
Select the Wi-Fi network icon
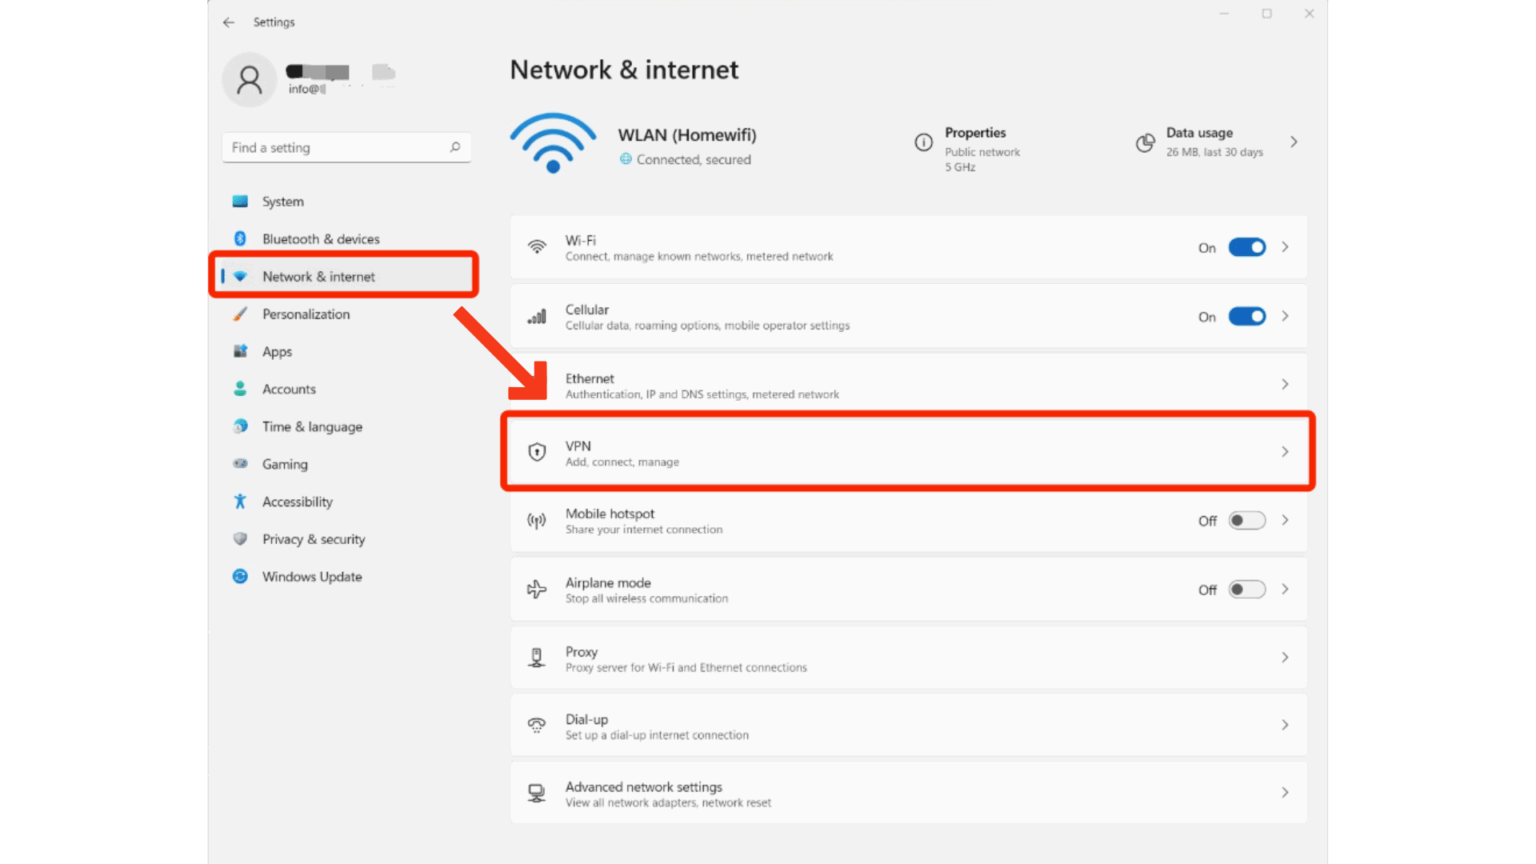coord(537,247)
